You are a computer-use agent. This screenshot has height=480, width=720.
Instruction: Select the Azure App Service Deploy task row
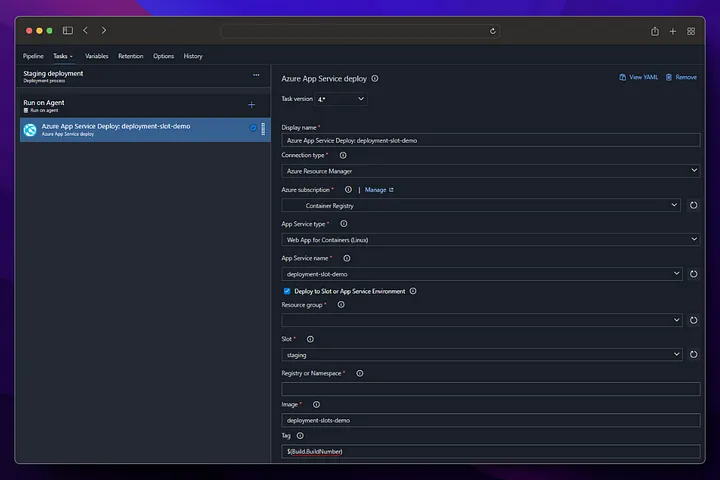[x=145, y=130]
